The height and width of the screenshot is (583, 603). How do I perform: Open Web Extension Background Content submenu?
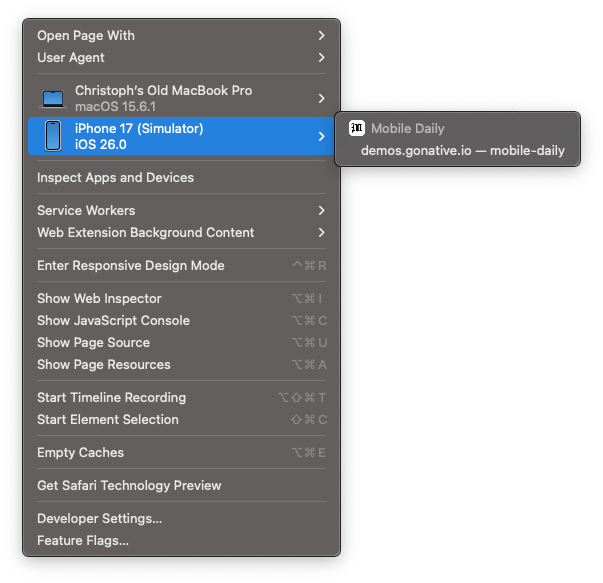point(181,232)
